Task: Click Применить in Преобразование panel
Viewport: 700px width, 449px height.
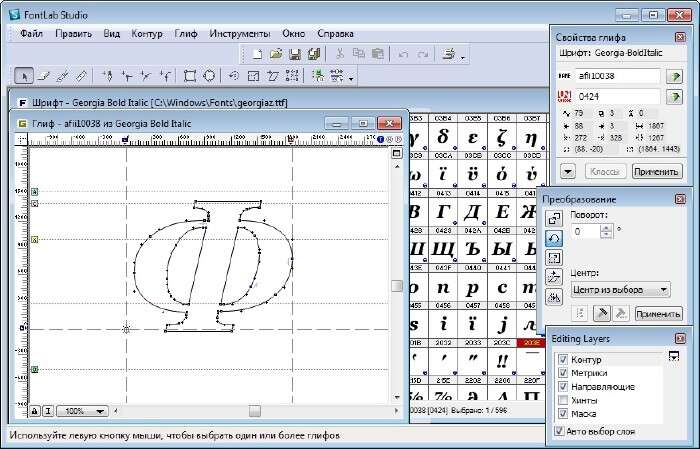Action: (x=658, y=314)
